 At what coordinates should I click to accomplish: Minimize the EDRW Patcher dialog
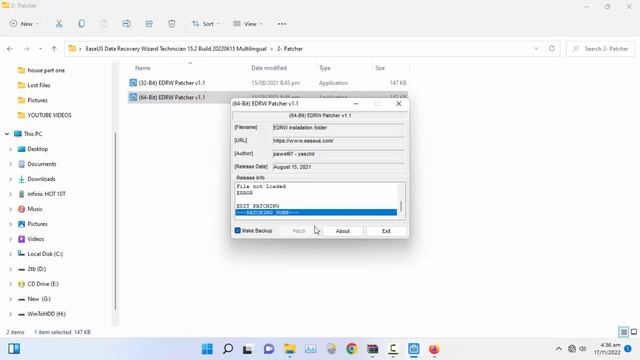coord(356,104)
